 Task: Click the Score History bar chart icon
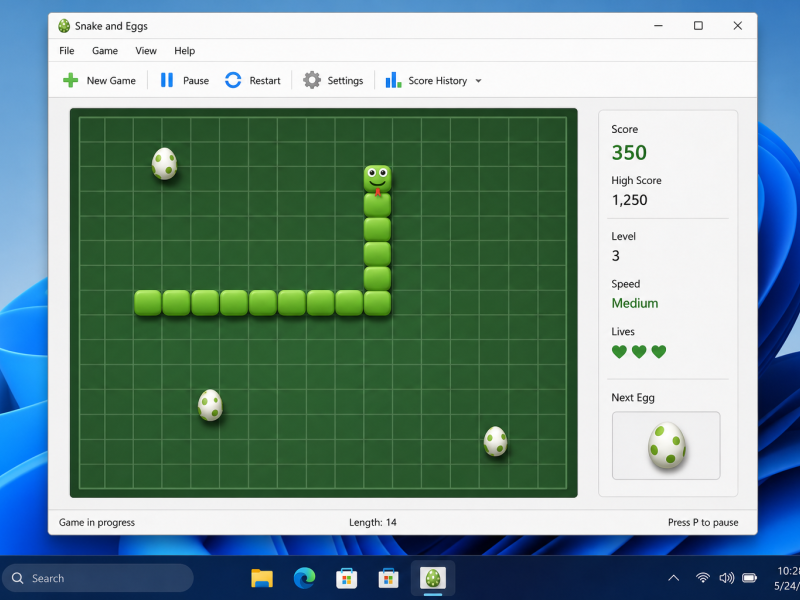(393, 80)
